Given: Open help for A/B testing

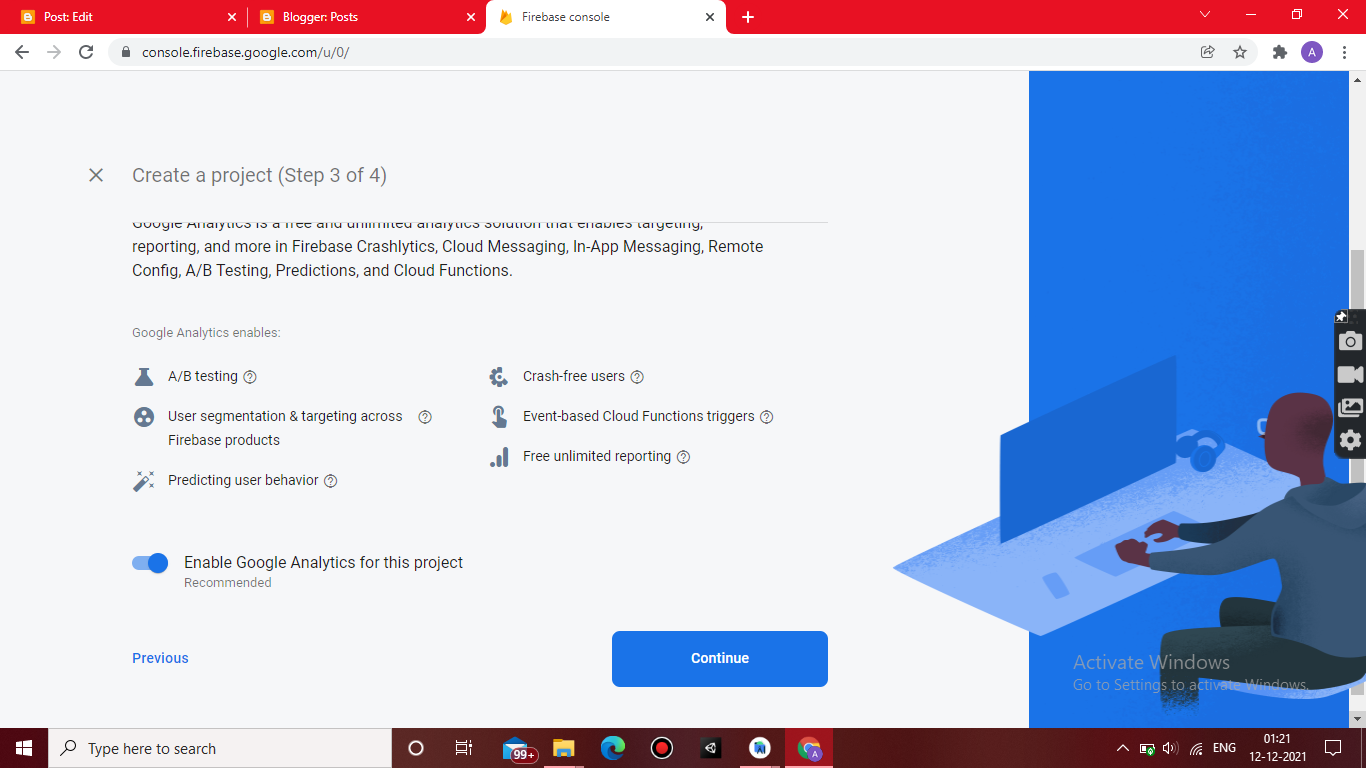Looking at the screenshot, I should 250,377.
